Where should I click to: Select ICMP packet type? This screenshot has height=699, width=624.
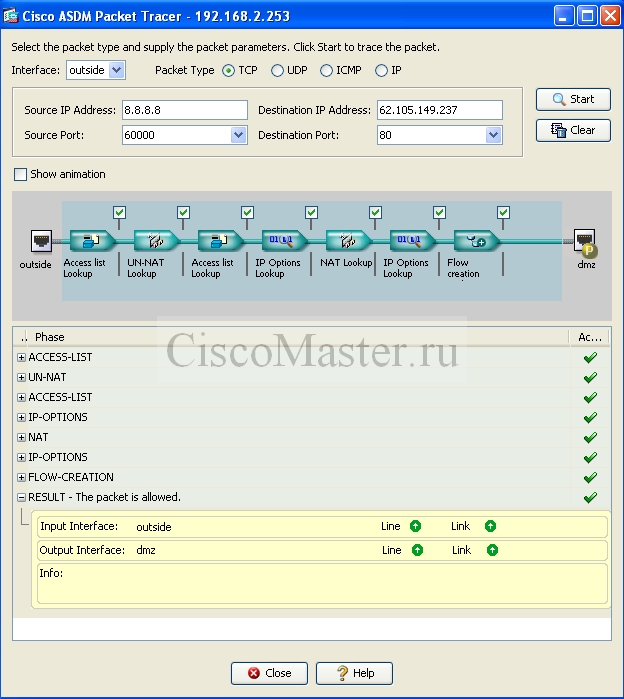pos(326,70)
